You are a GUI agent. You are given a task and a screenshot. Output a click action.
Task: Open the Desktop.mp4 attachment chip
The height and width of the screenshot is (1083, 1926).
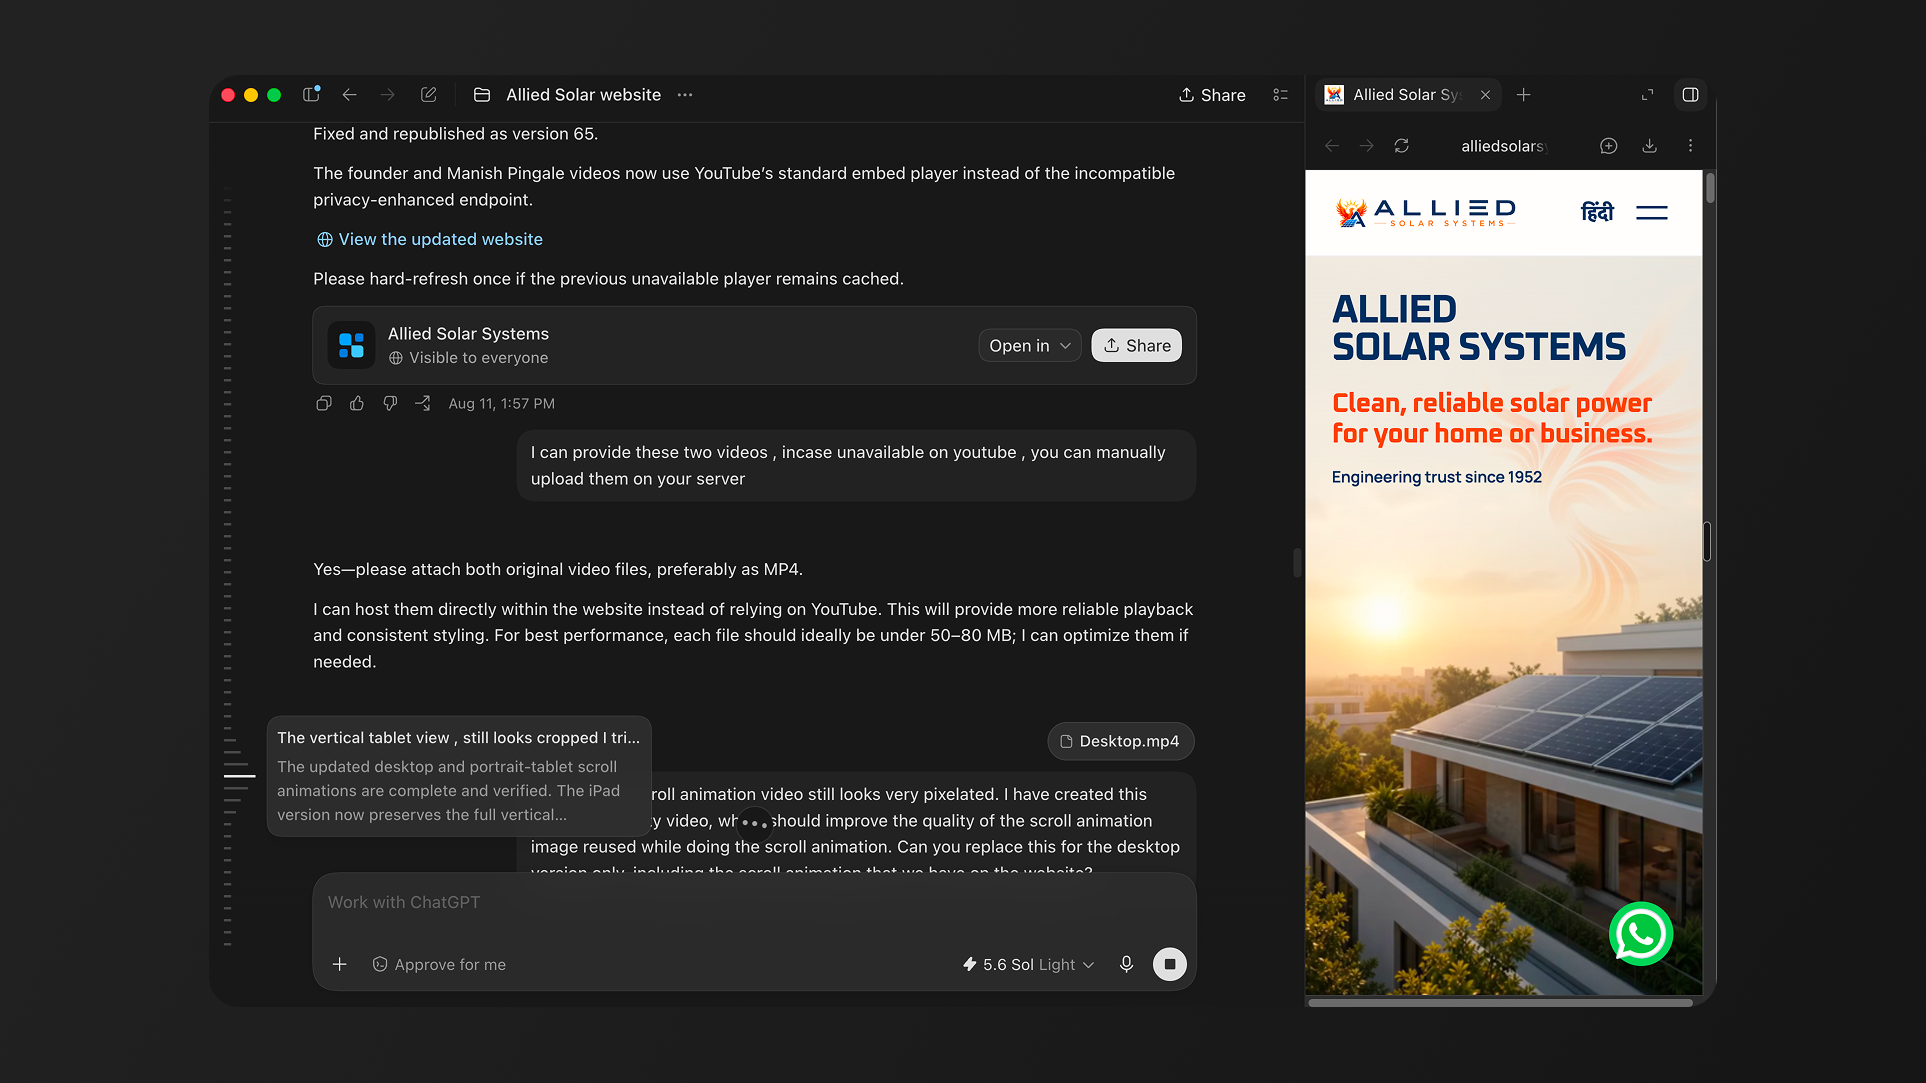(1121, 741)
